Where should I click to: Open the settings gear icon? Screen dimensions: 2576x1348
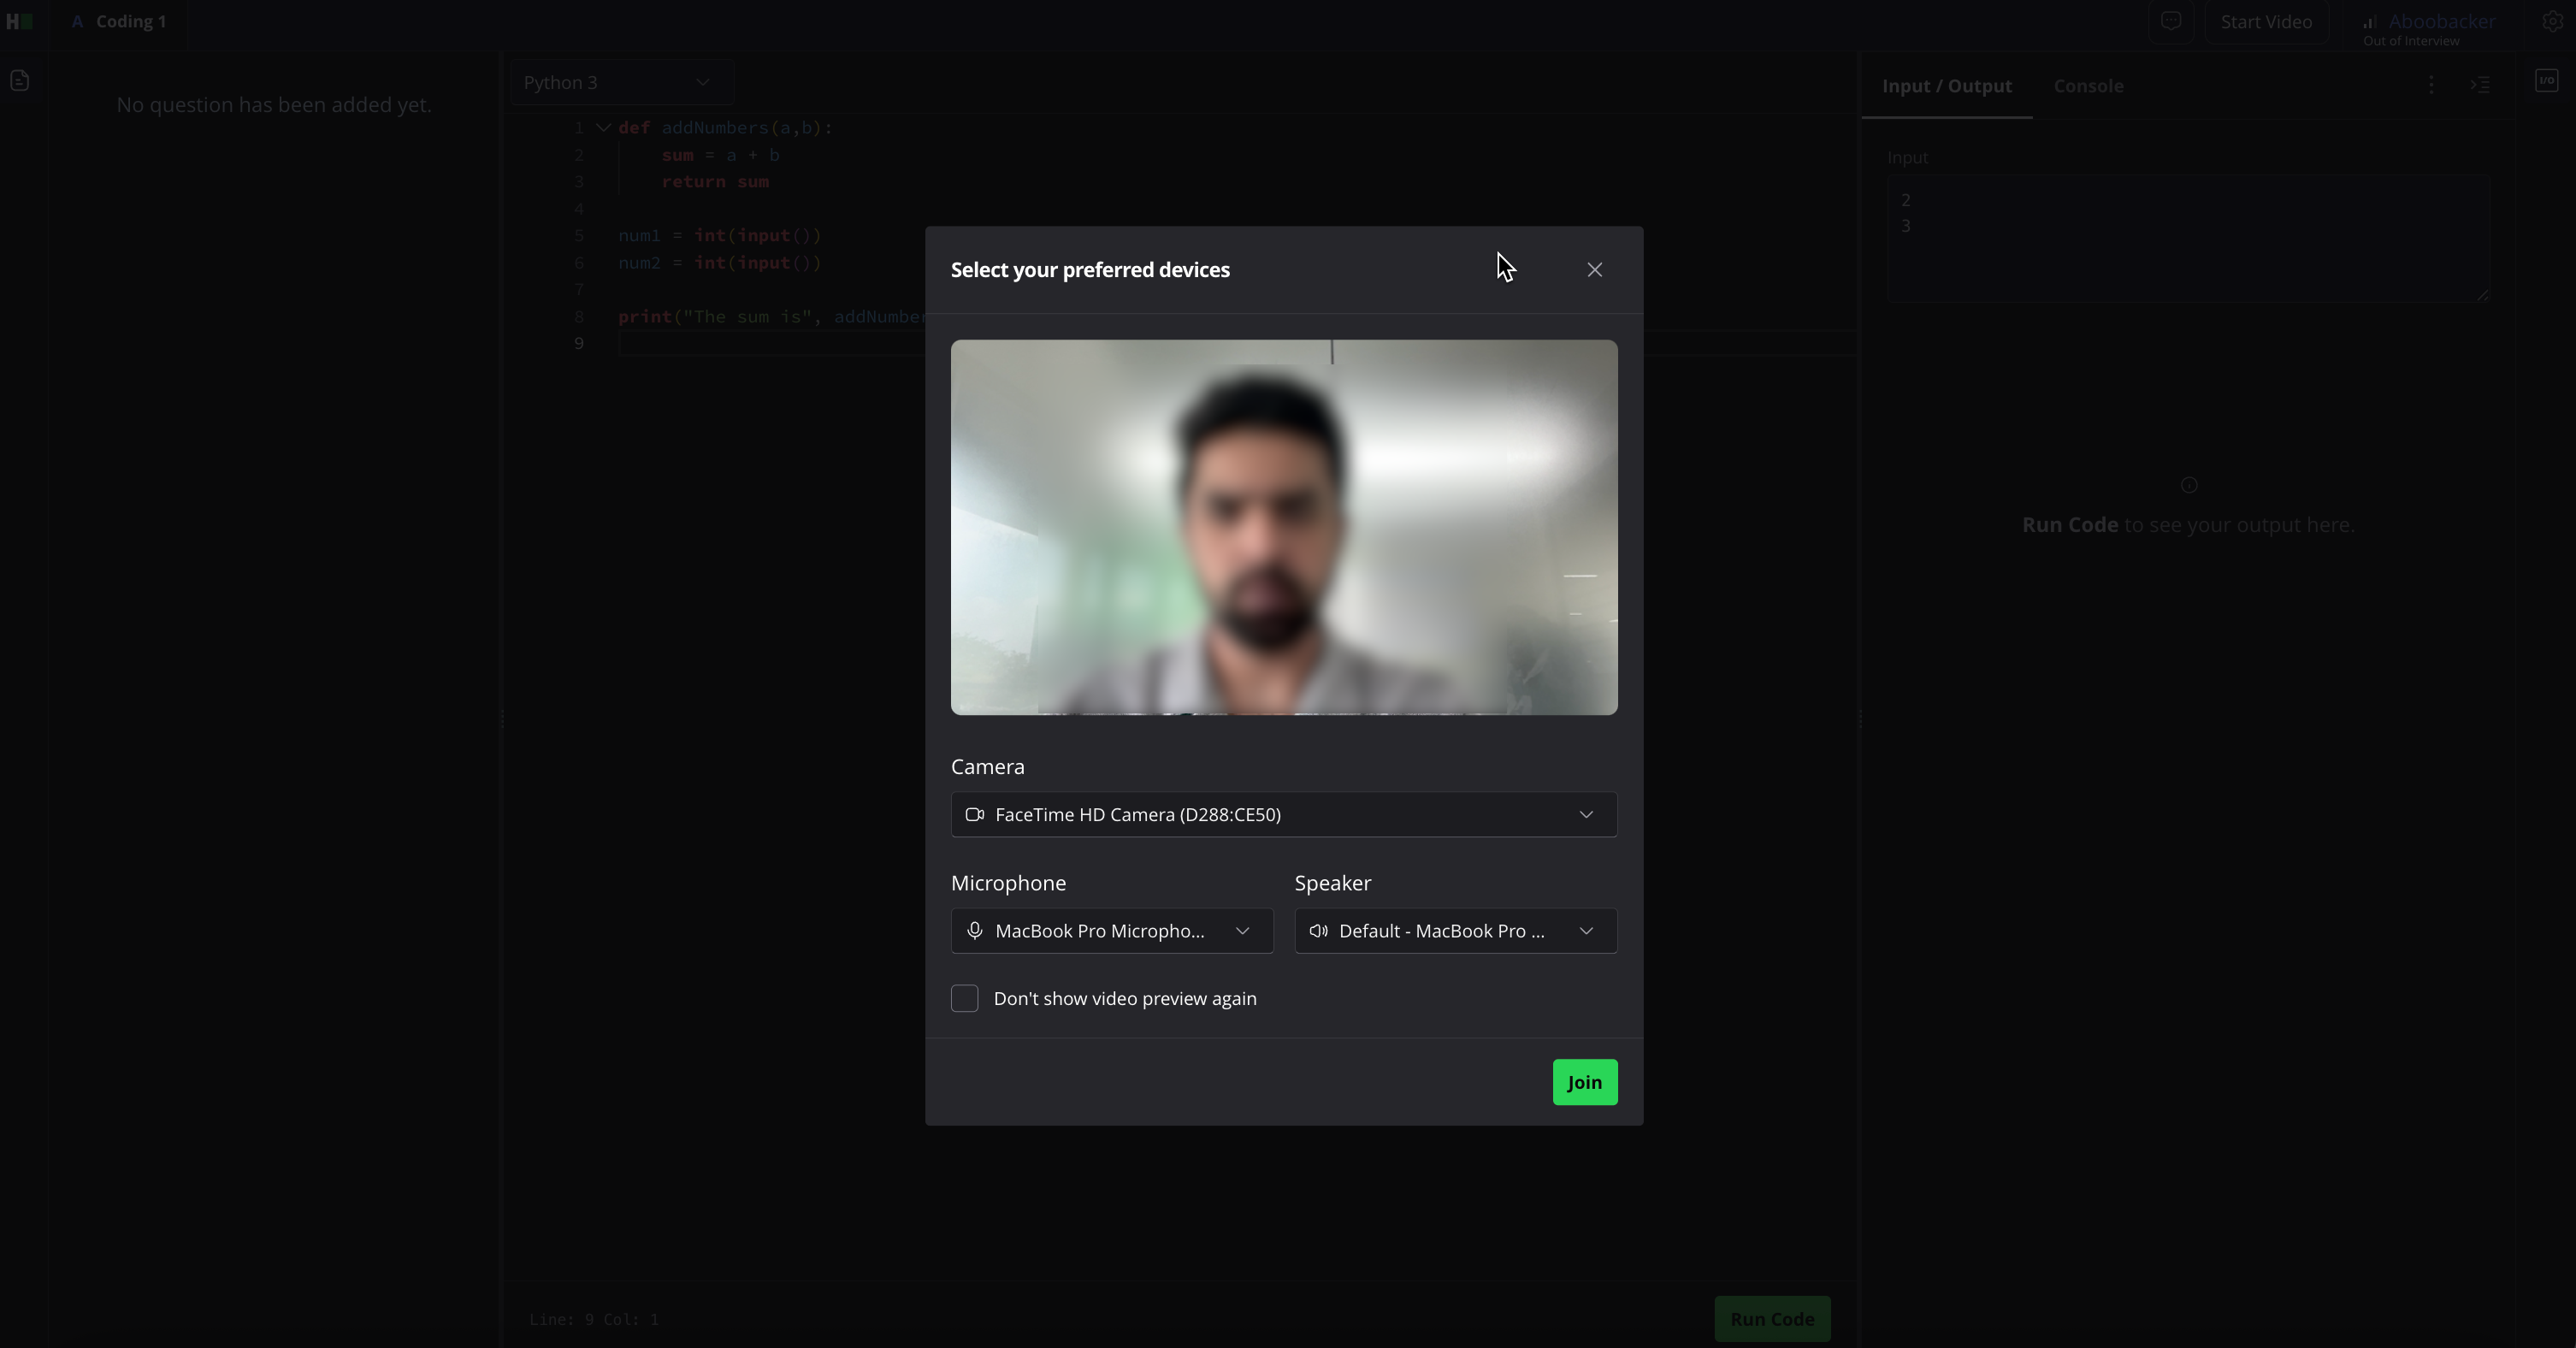2551,22
